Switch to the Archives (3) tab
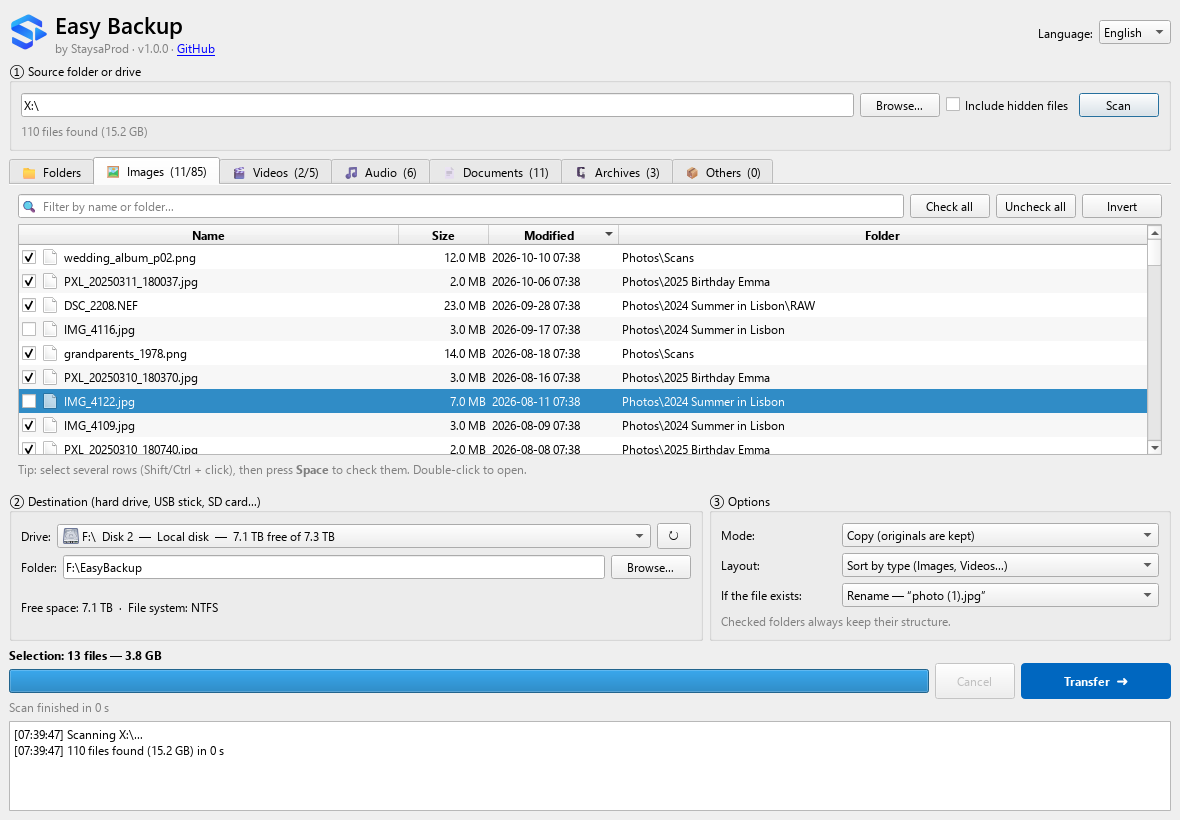 coord(617,173)
